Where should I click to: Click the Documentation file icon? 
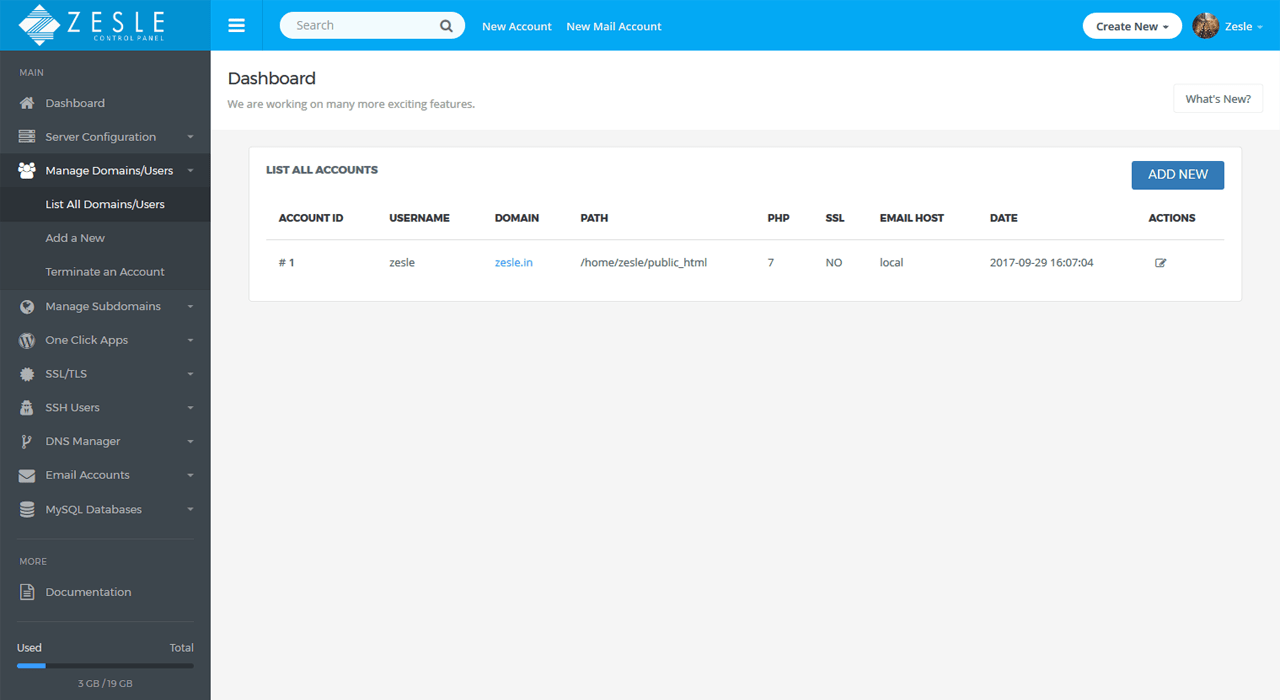pyautogui.click(x=27, y=592)
